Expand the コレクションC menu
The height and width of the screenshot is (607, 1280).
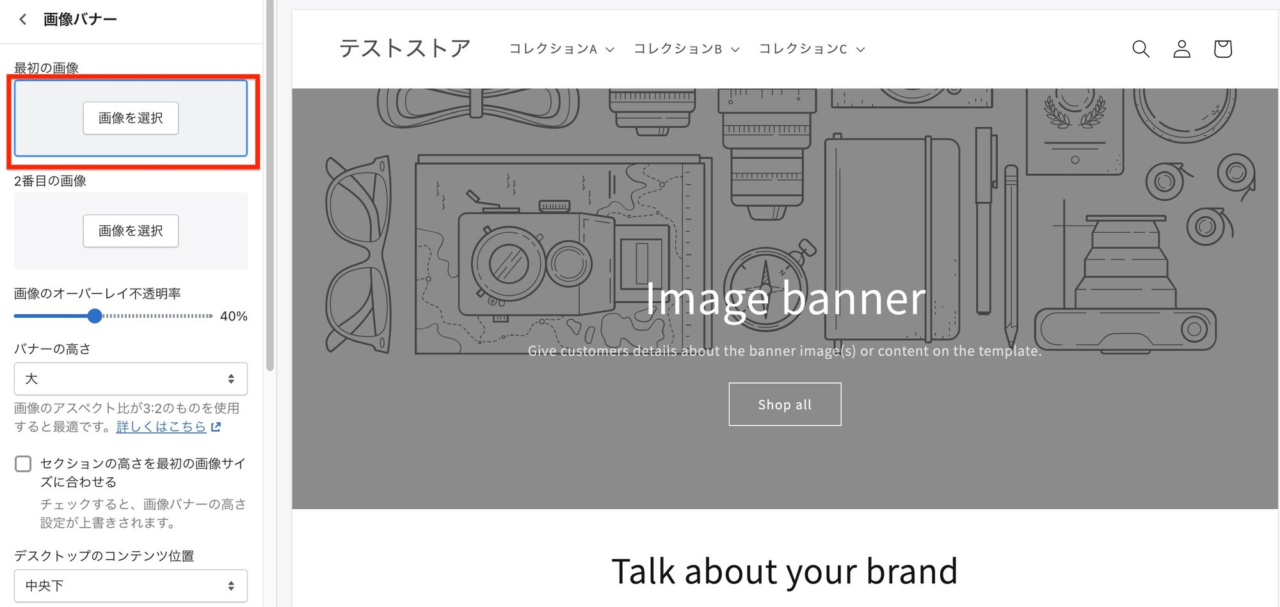811,49
